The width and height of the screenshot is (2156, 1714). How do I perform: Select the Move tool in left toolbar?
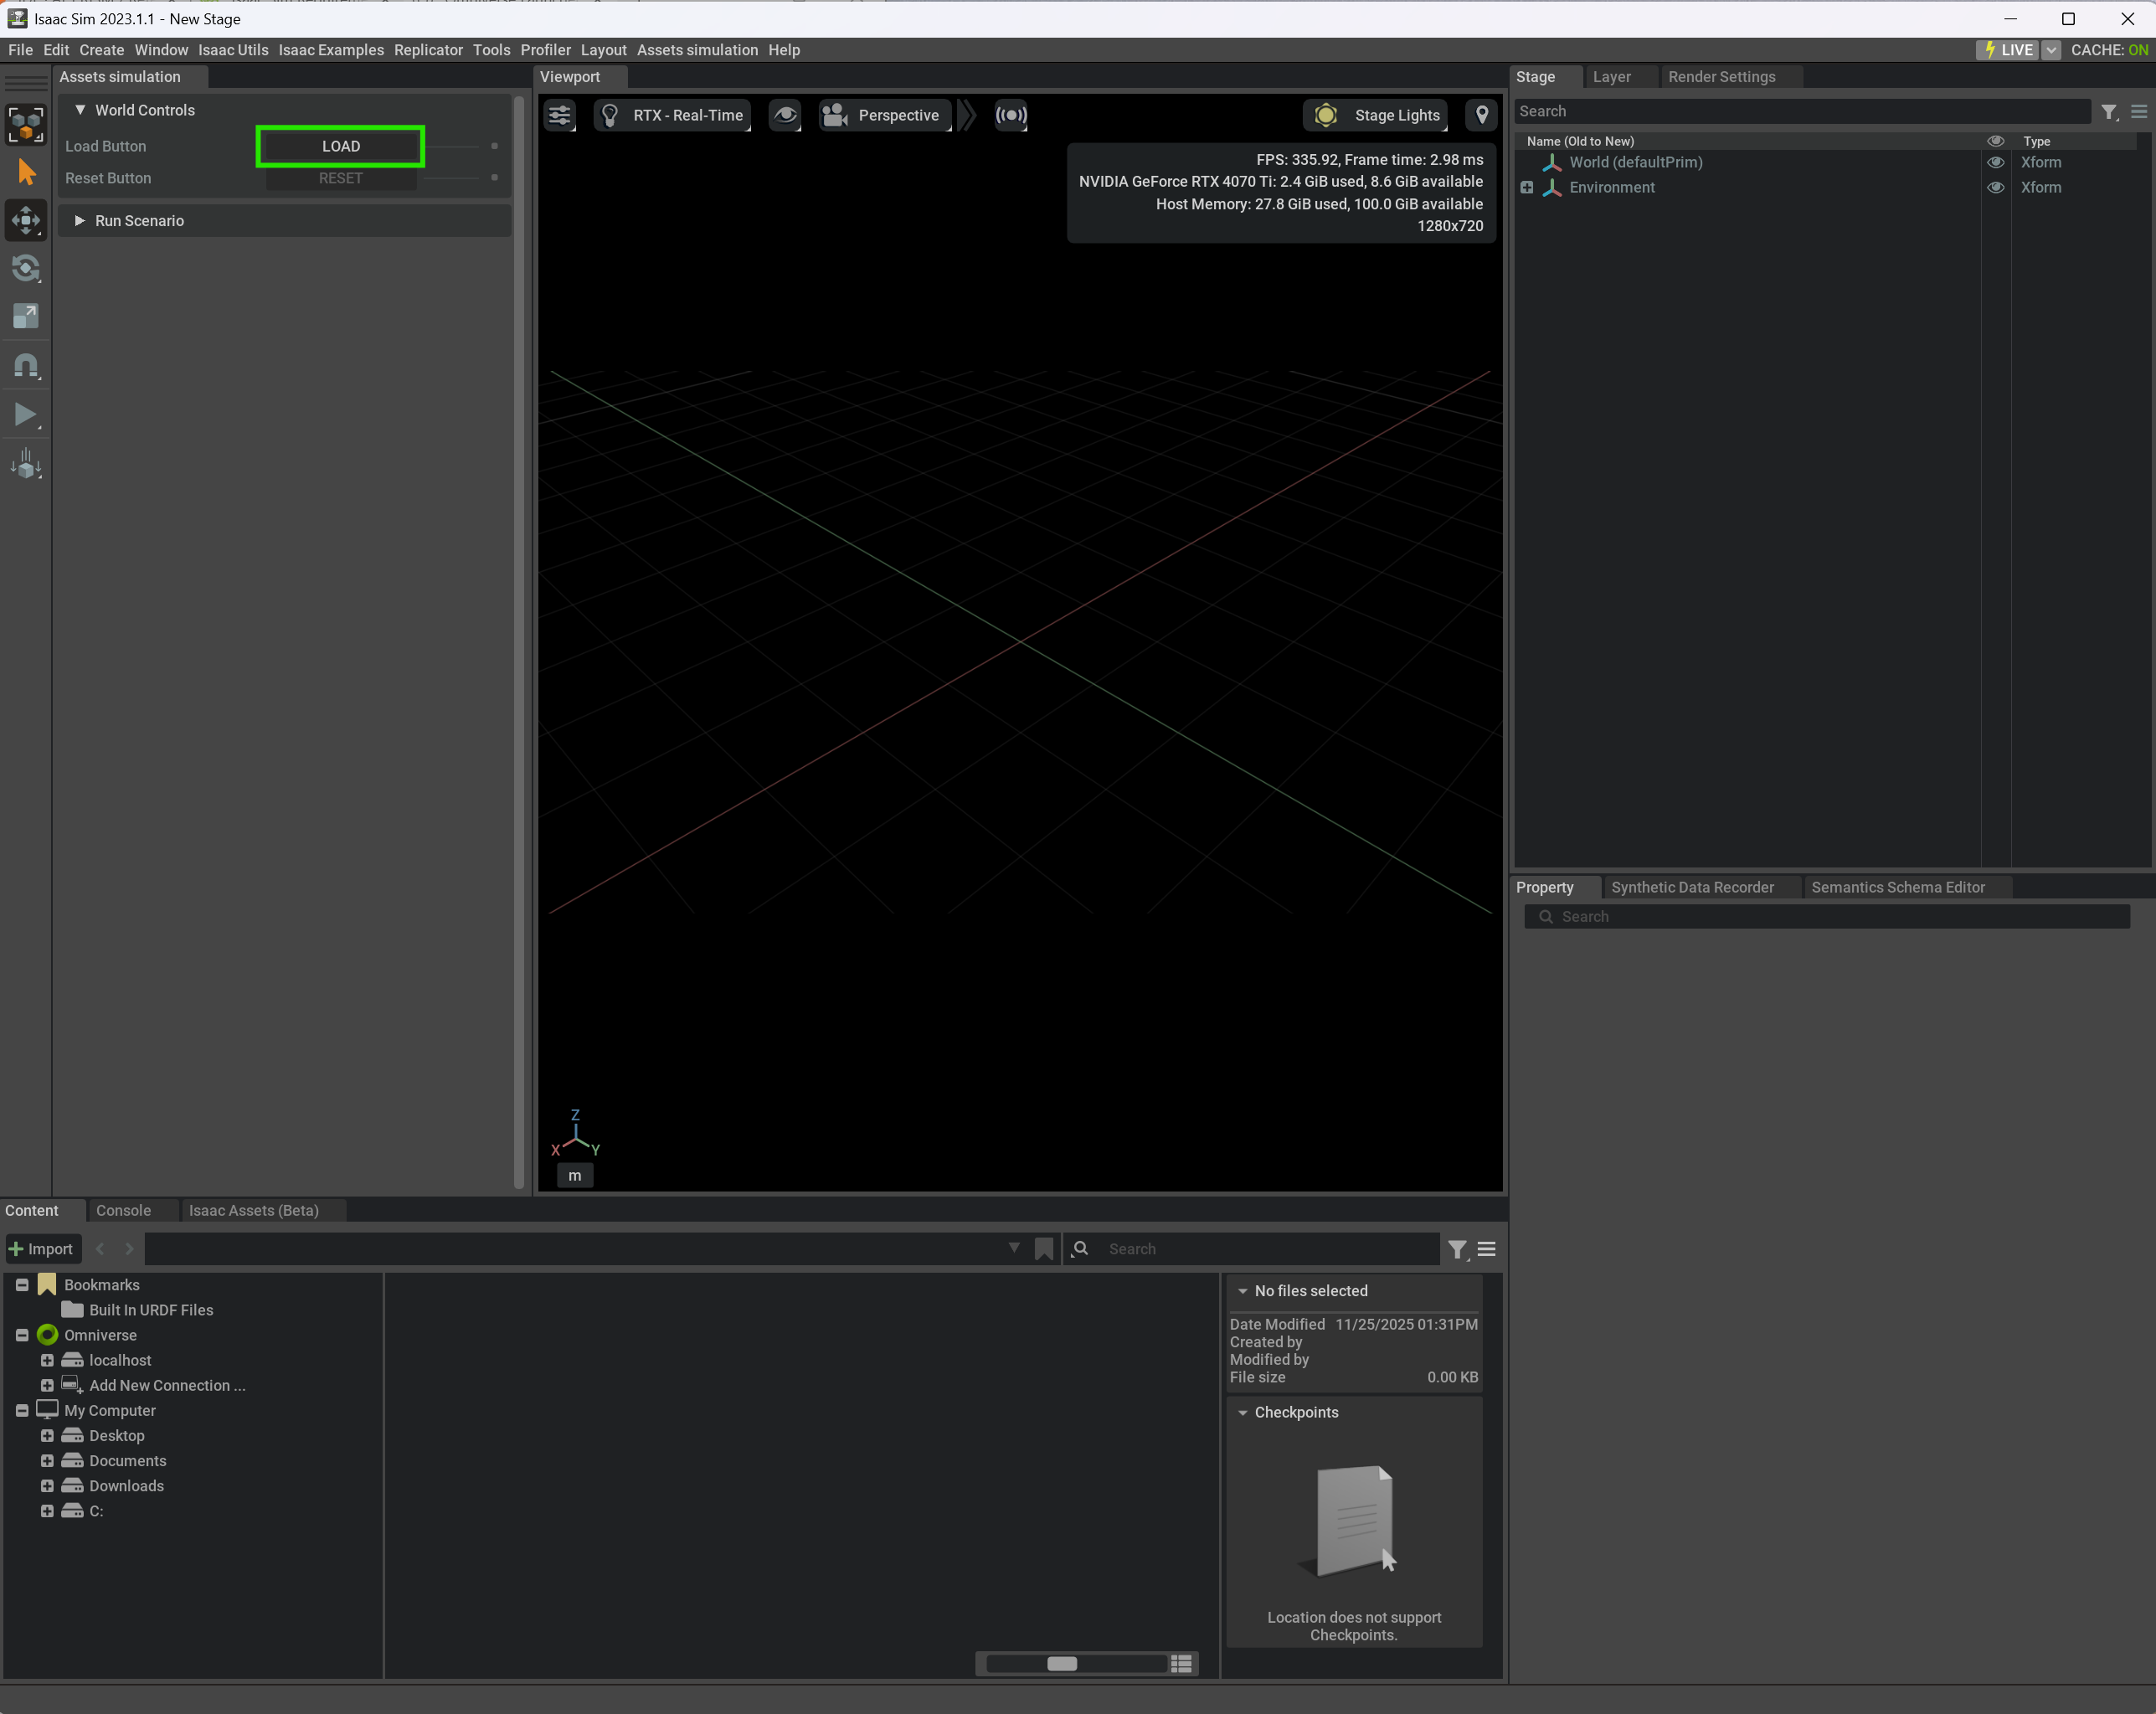click(x=26, y=220)
